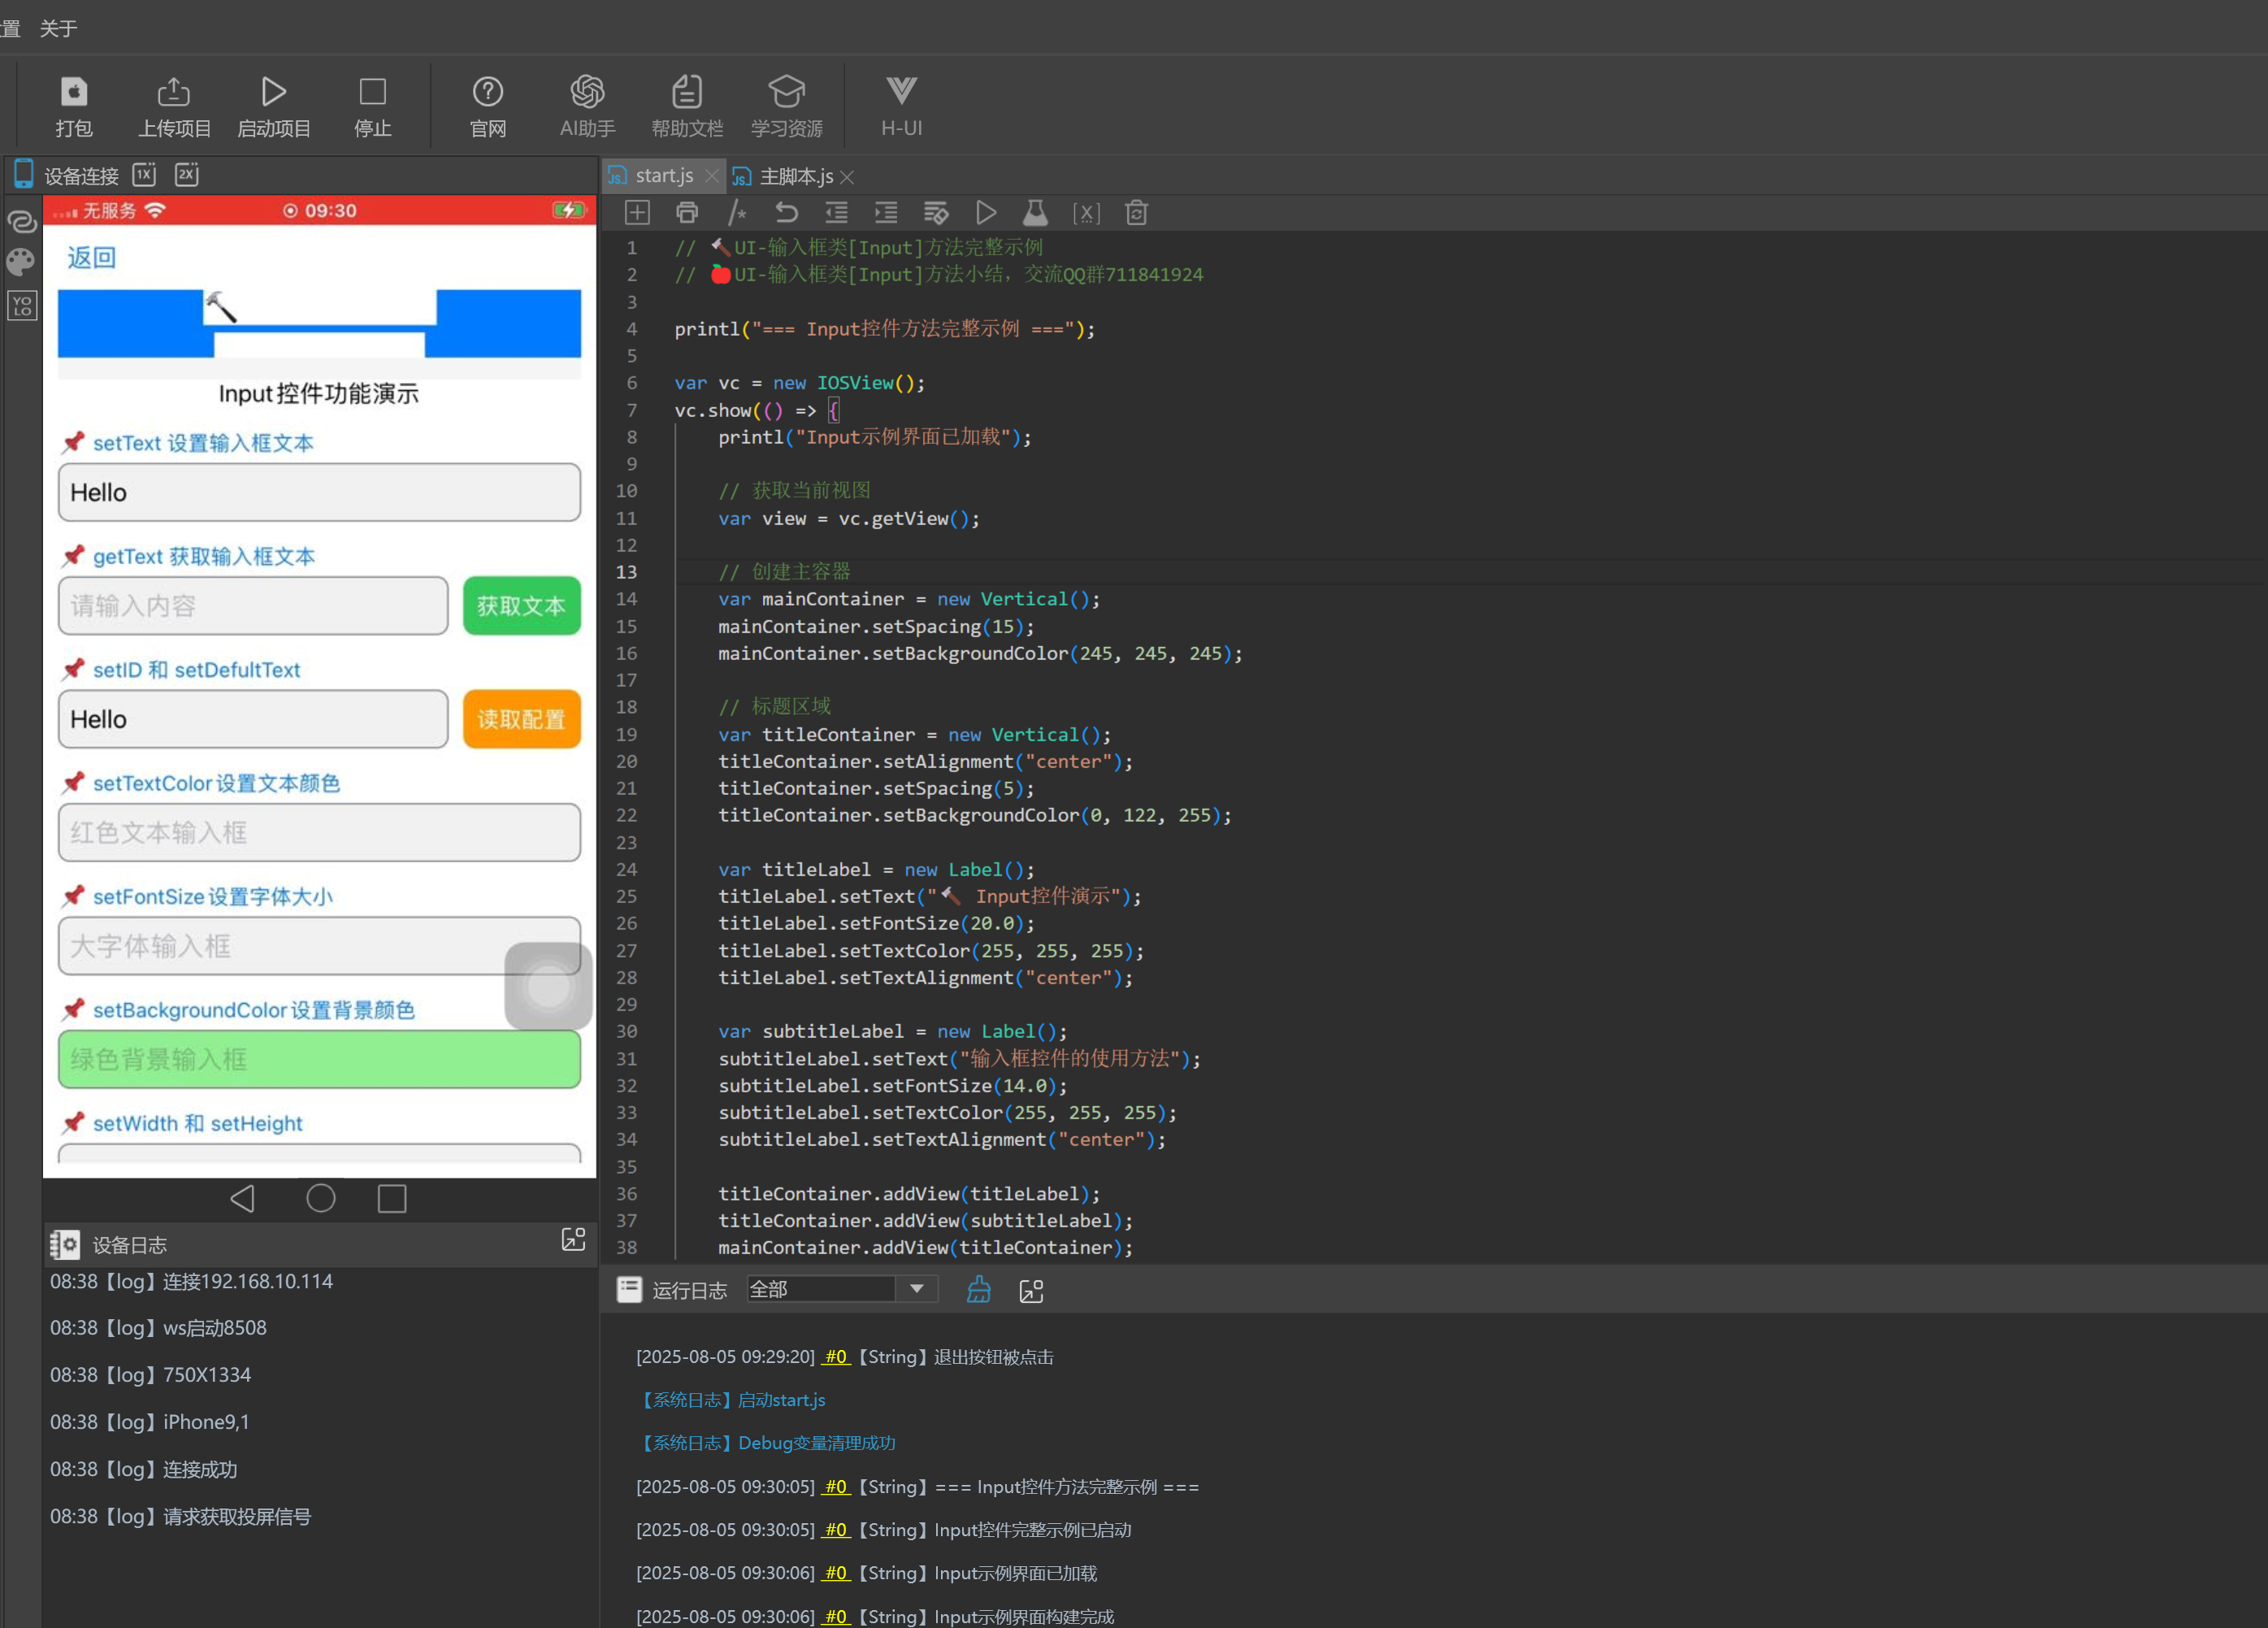The image size is (2268, 1628).
Task: Click the 连接192.168.10.114 device log row
Action: pyautogui.click(x=191, y=1282)
